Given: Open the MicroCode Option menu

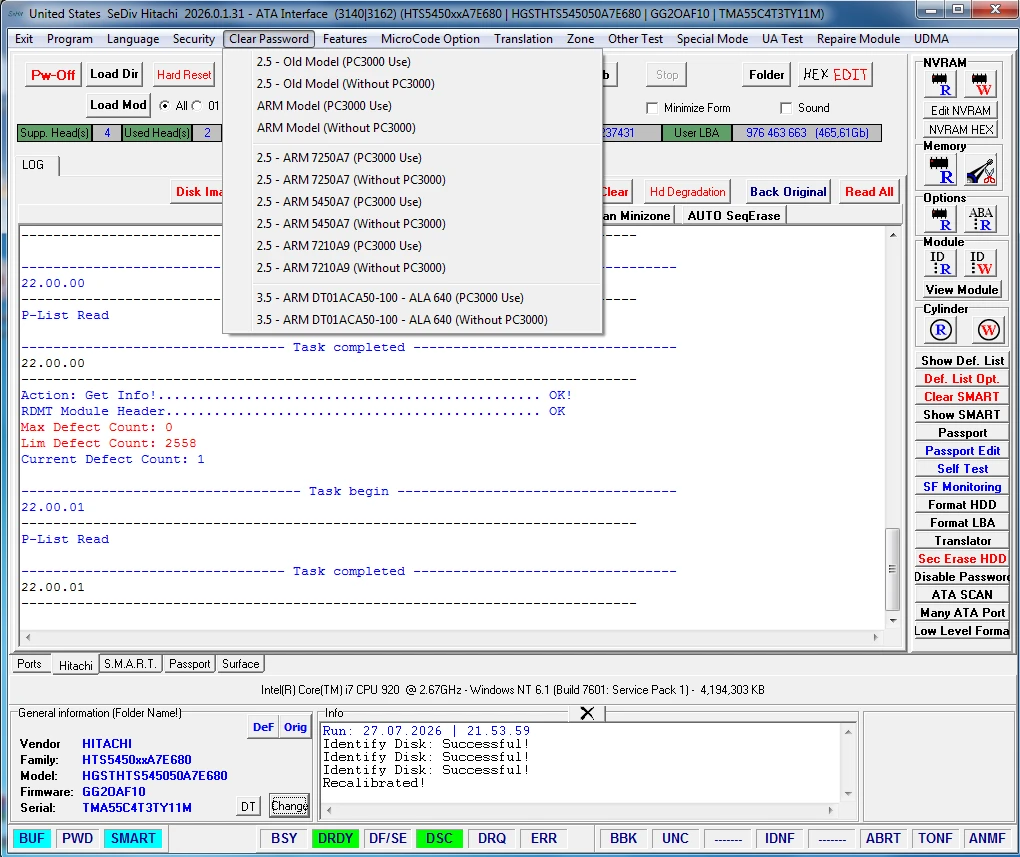Looking at the screenshot, I should click(430, 39).
